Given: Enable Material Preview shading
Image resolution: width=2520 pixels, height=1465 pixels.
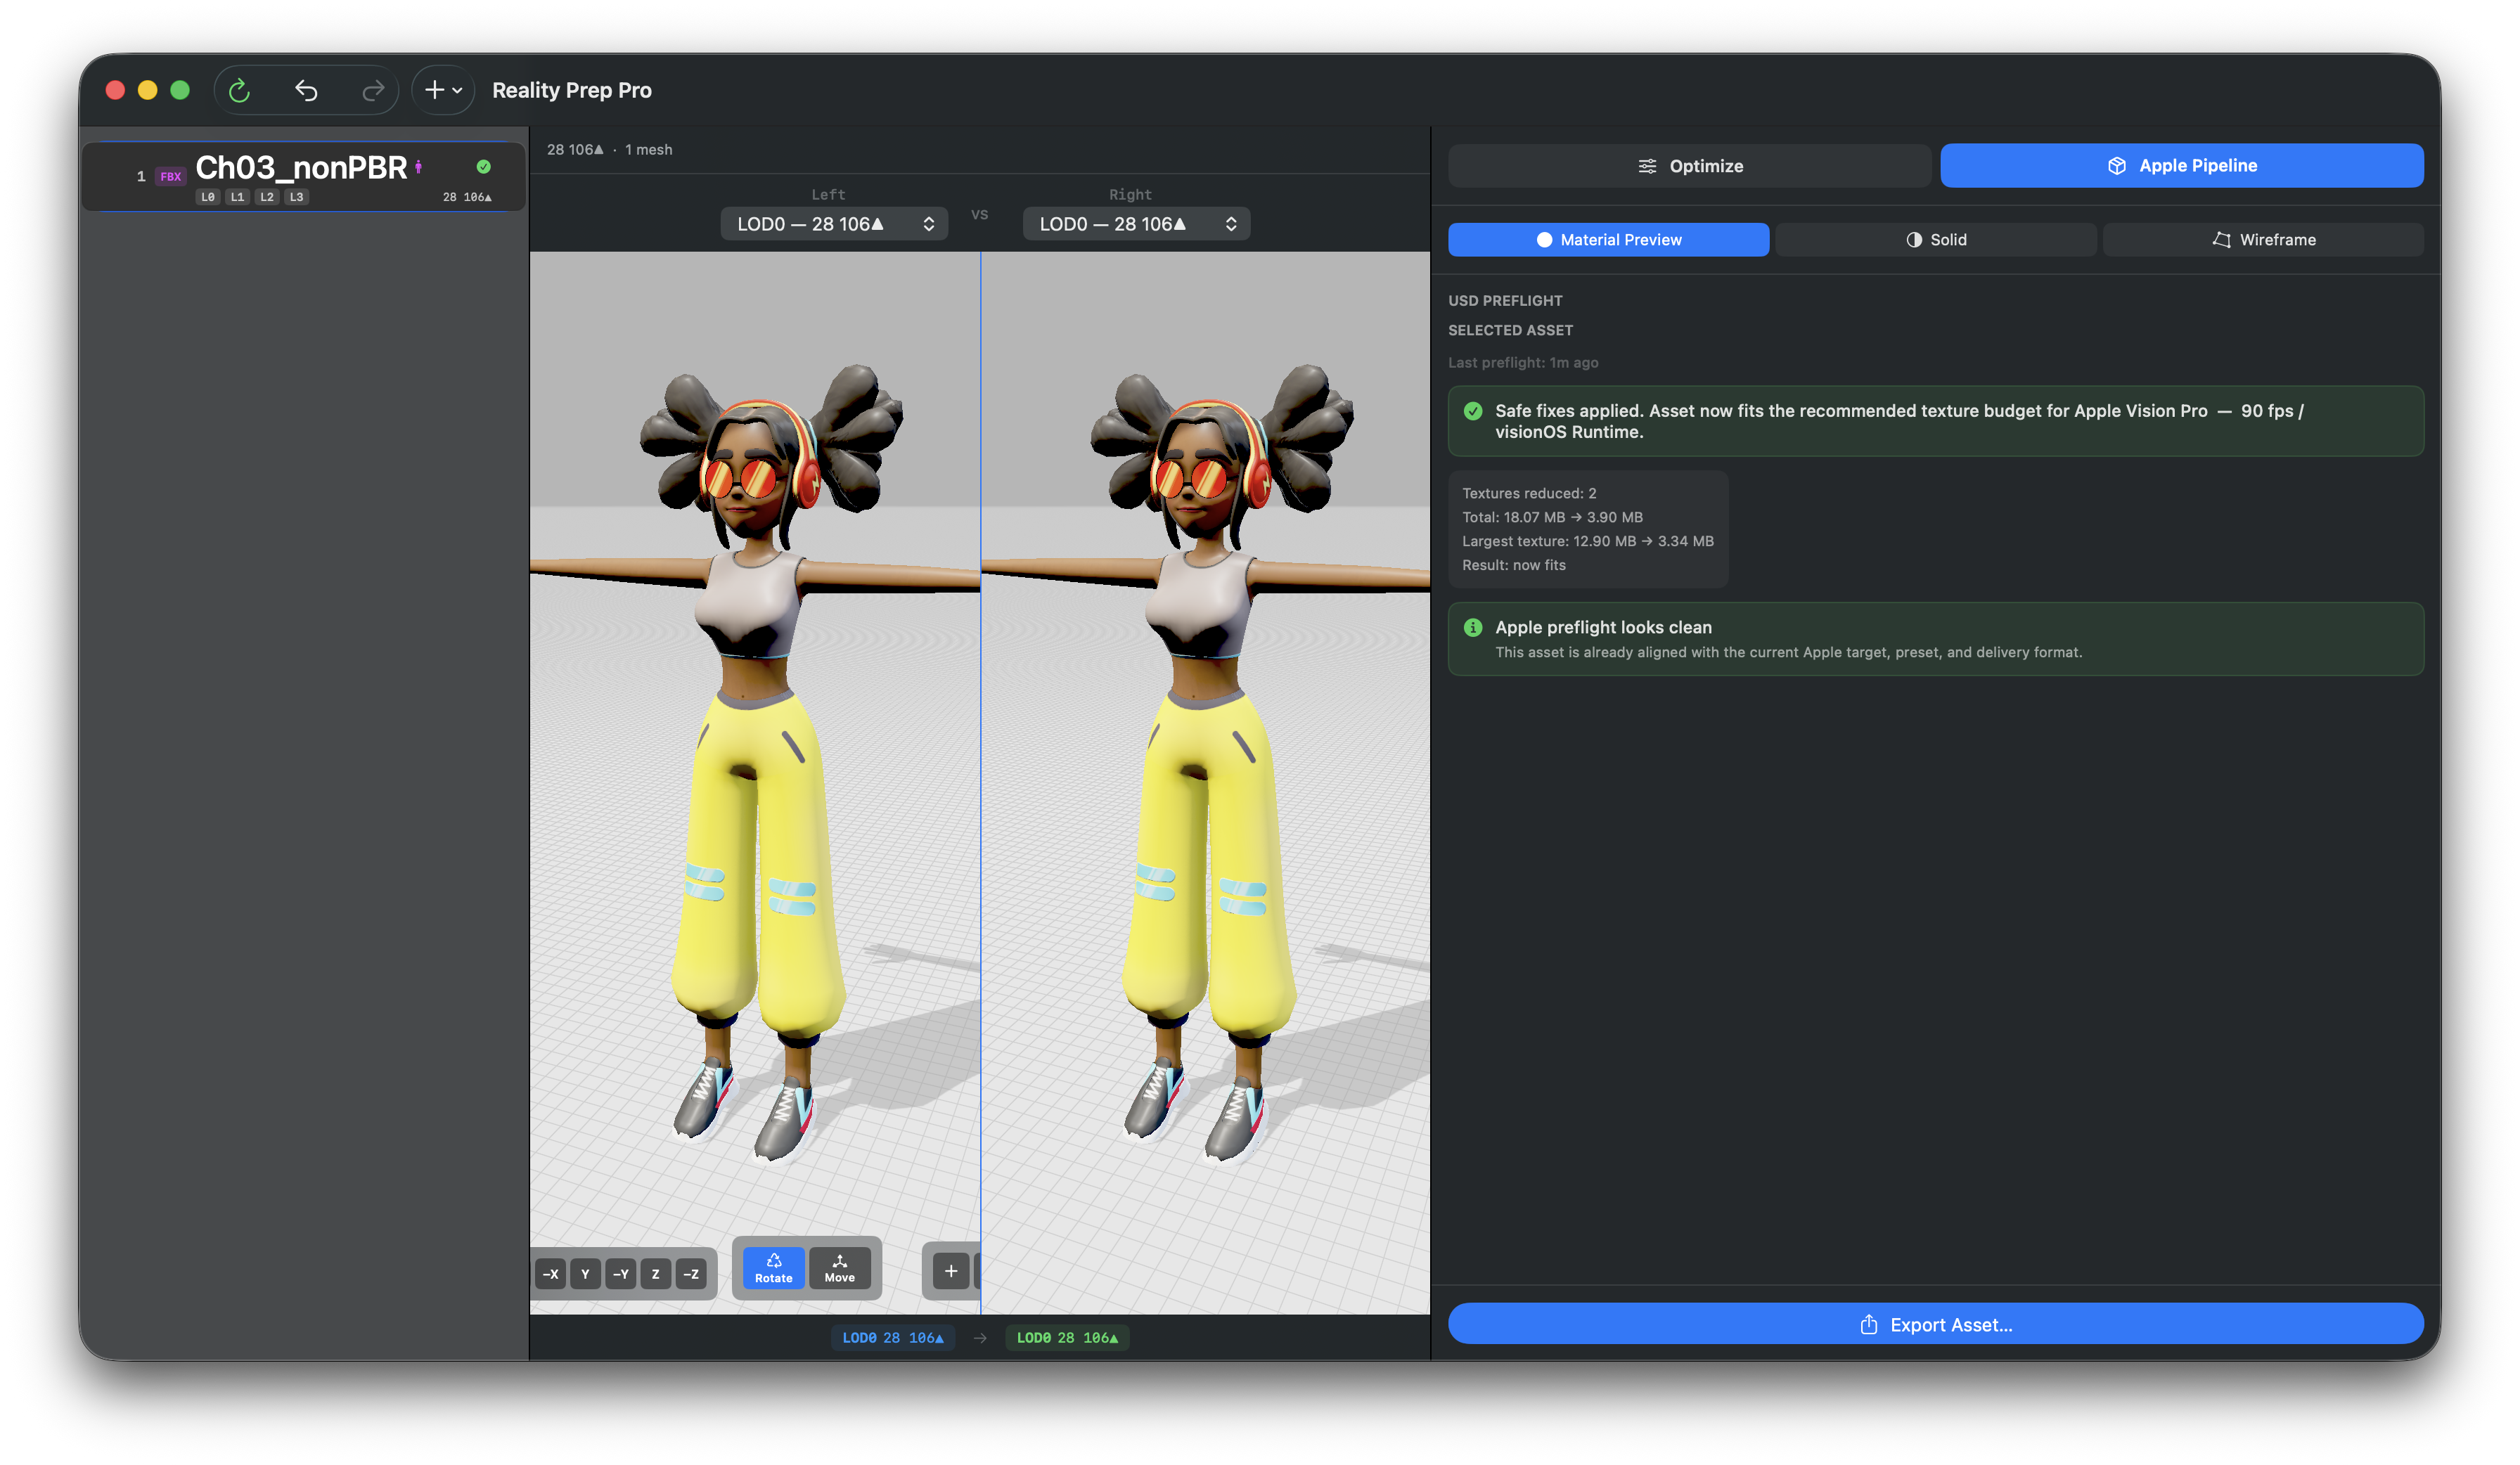Looking at the screenshot, I should [x=1608, y=239].
